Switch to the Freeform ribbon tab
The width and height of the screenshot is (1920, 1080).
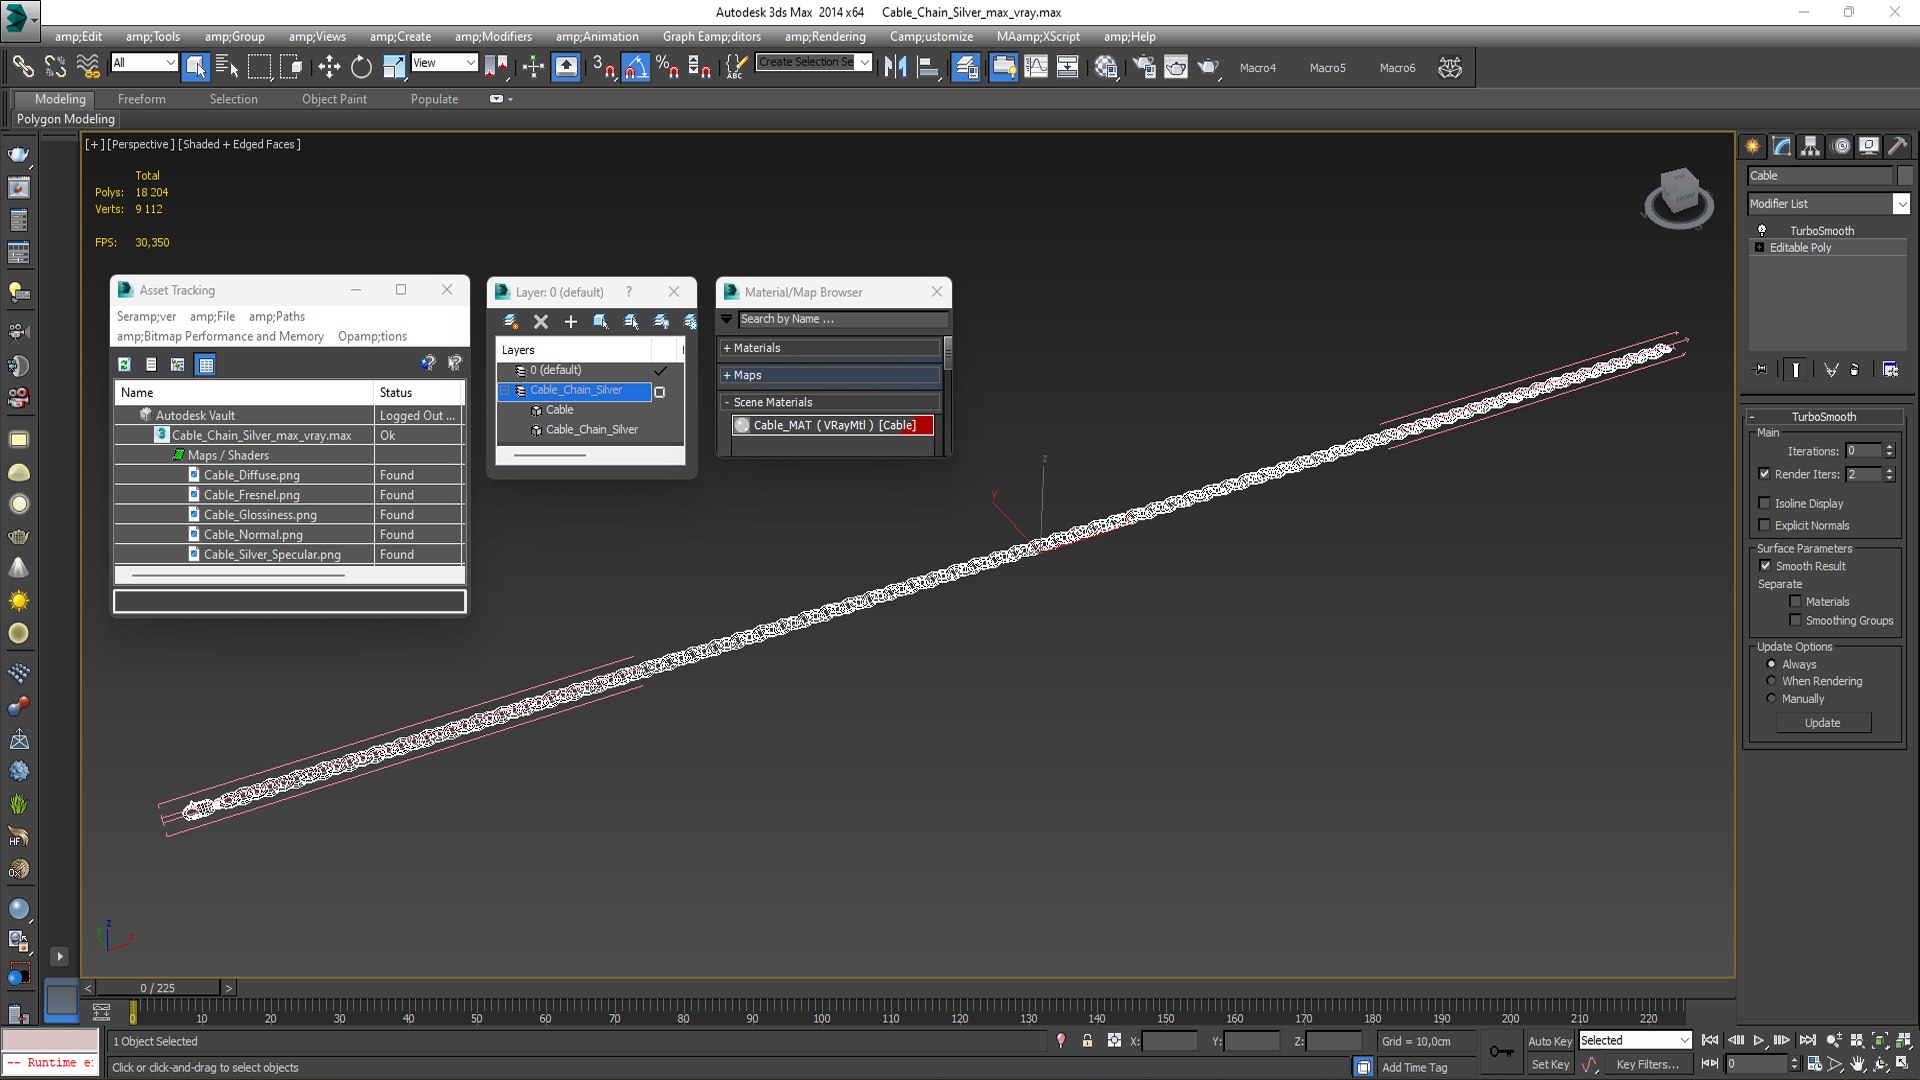pyautogui.click(x=142, y=99)
